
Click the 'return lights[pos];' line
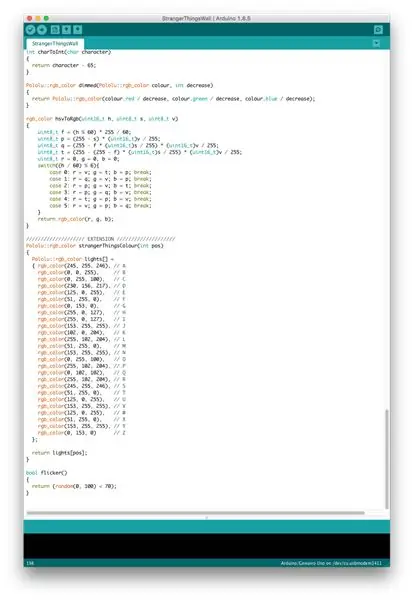(x=60, y=453)
